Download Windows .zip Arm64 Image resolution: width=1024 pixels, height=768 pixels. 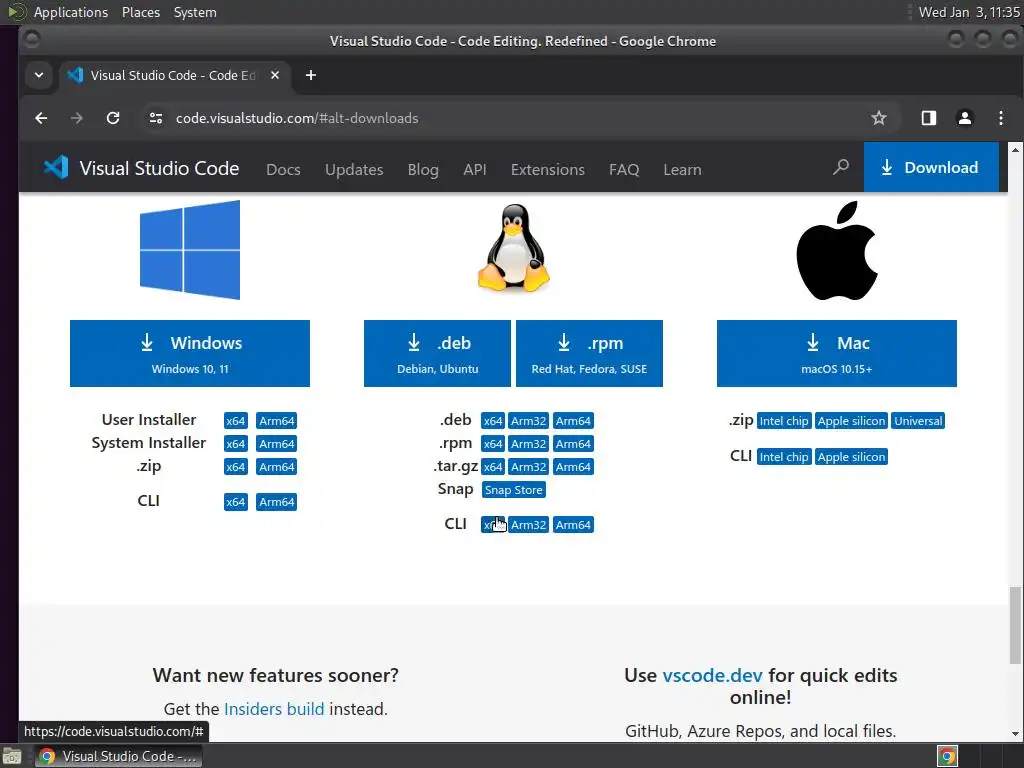pos(277,467)
